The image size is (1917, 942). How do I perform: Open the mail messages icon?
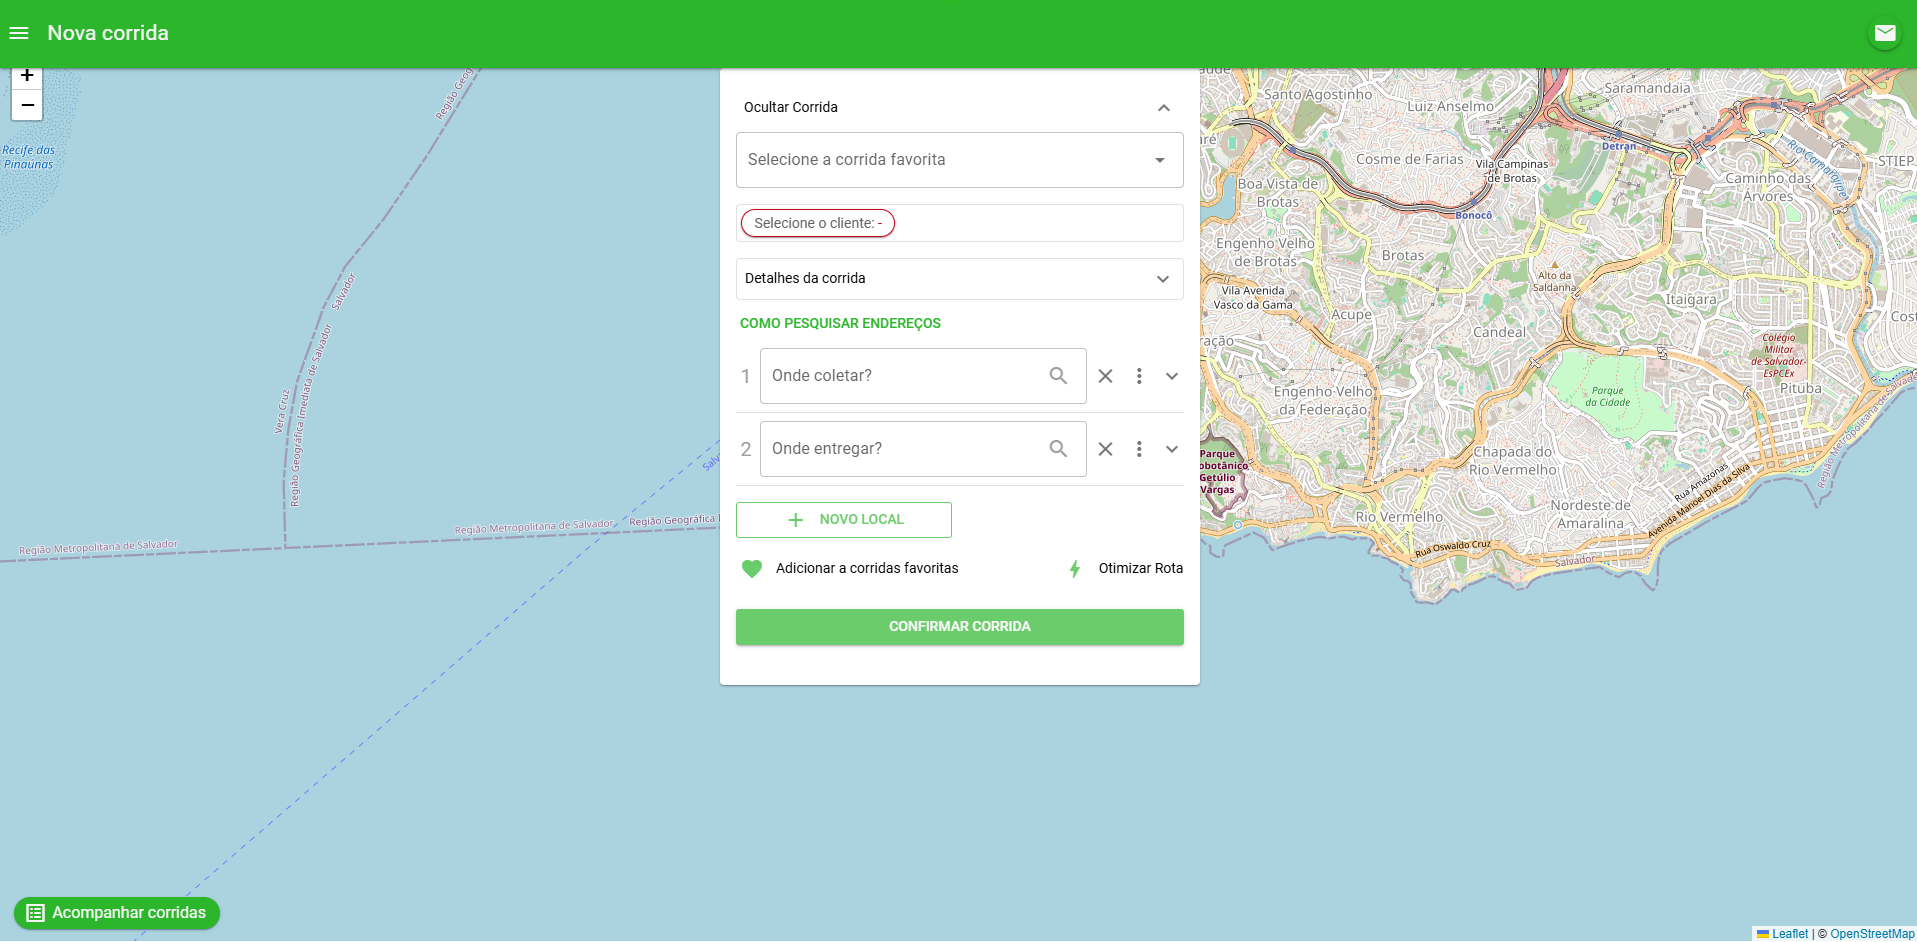[1885, 33]
